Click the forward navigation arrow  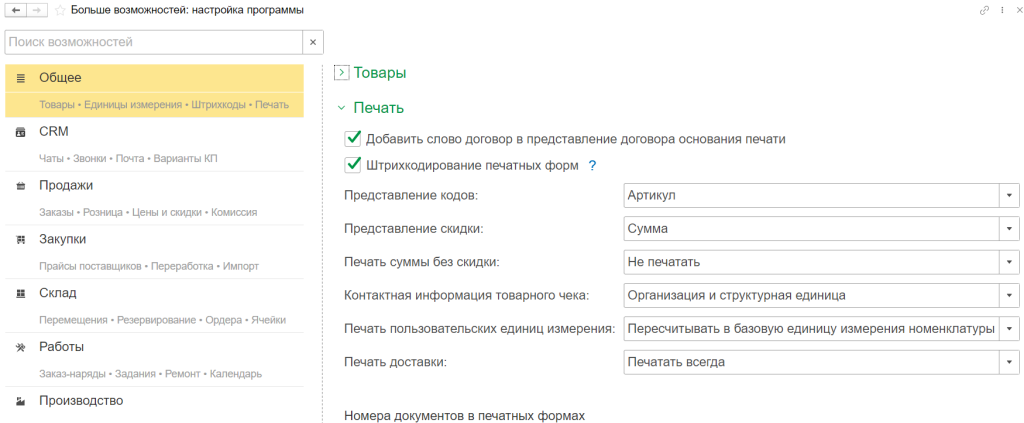[x=37, y=10]
